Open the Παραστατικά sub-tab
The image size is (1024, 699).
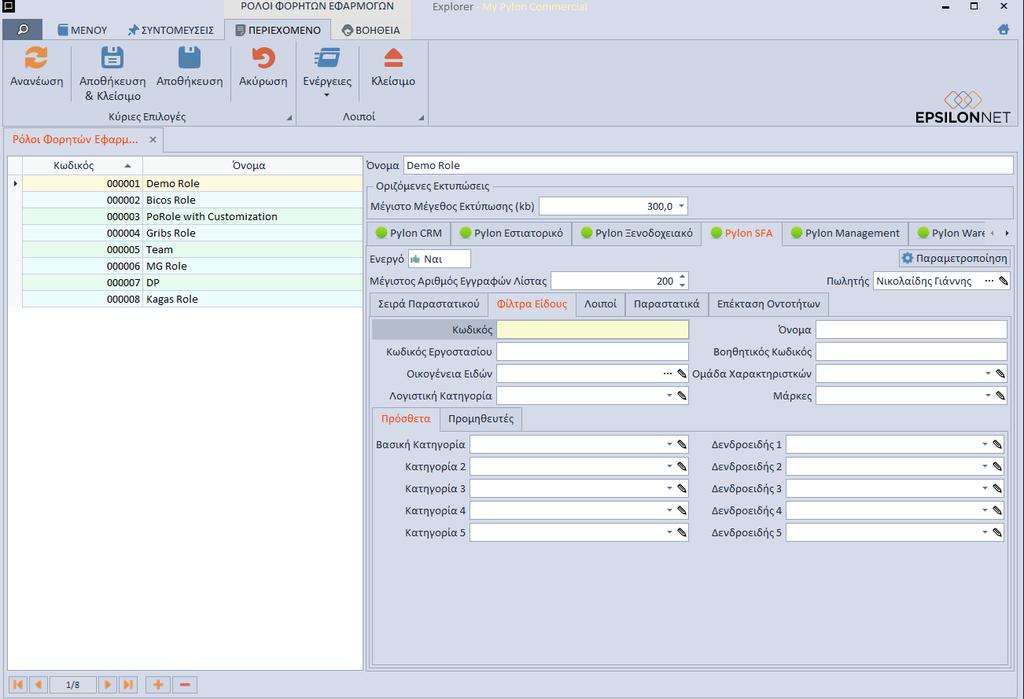click(666, 304)
